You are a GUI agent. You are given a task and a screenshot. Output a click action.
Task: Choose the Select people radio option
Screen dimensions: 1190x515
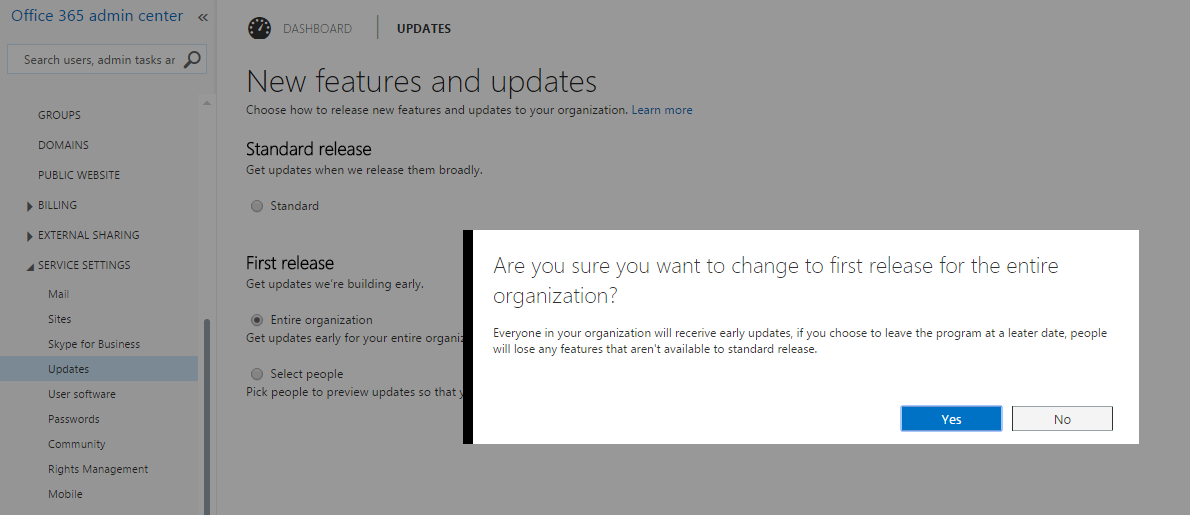pyautogui.click(x=257, y=373)
